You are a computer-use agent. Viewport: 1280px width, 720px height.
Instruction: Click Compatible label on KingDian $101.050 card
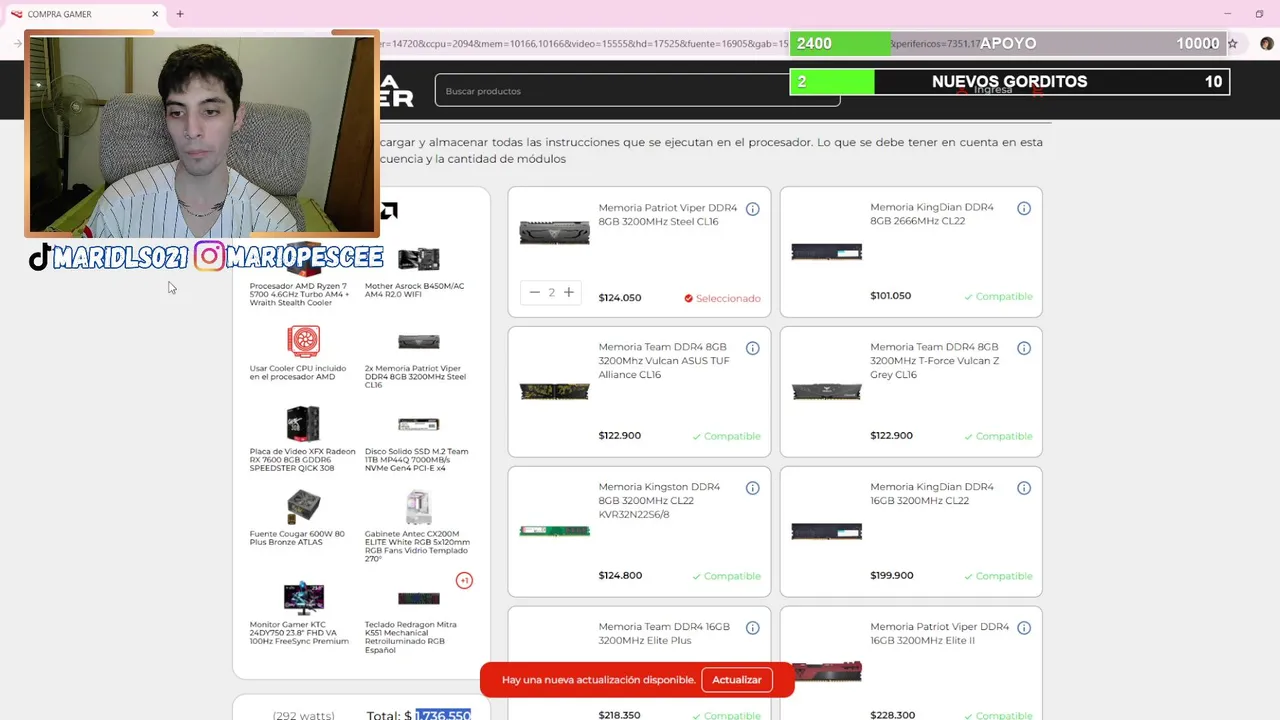coord(998,297)
